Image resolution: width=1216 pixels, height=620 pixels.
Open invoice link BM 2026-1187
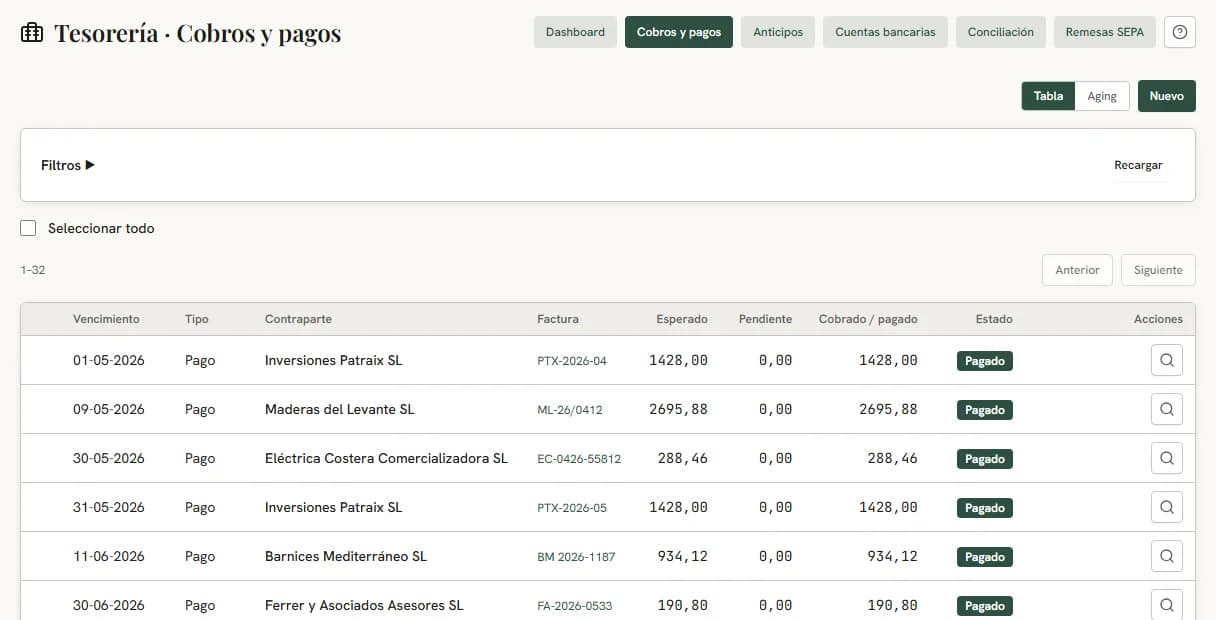pos(575,557)
